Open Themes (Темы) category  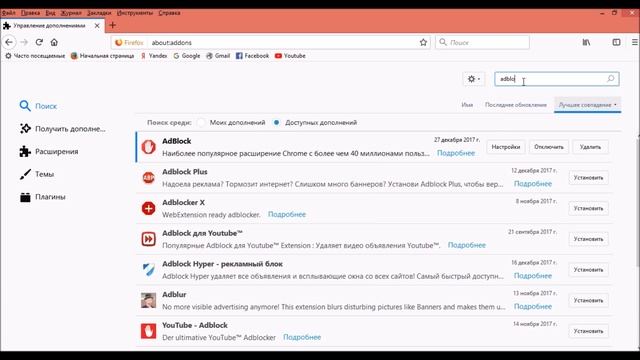point(37,174)
